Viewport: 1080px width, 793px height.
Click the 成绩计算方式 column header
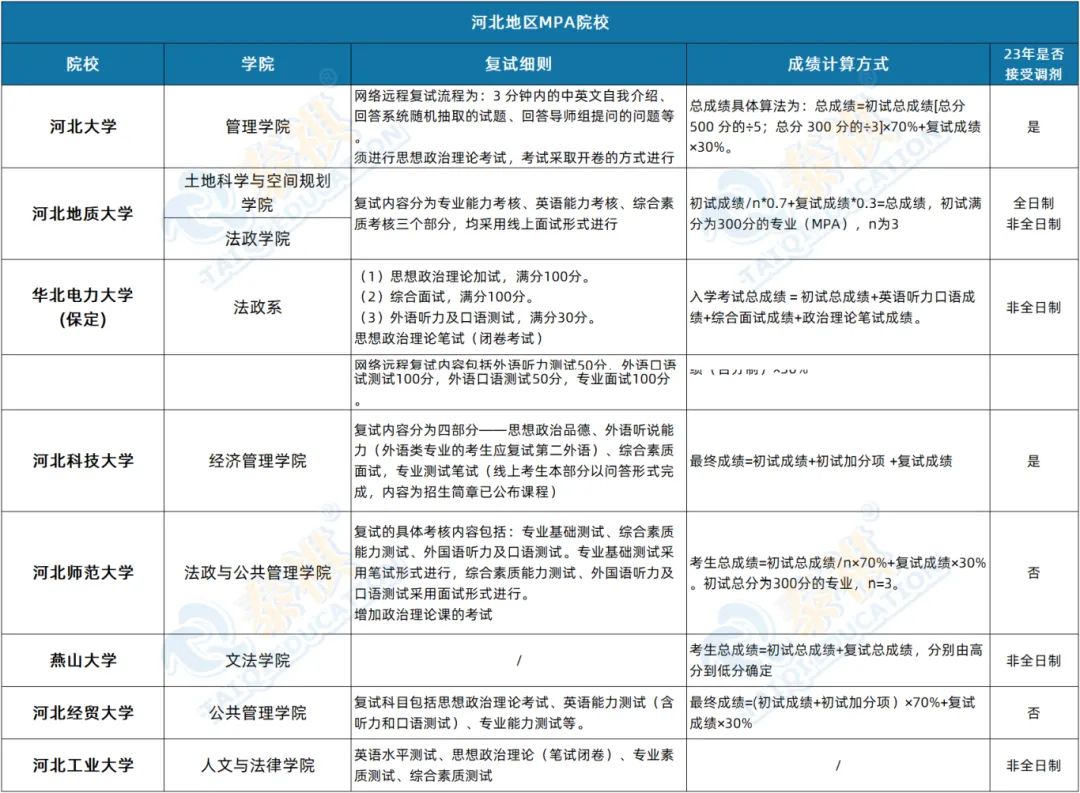point(838,64)
